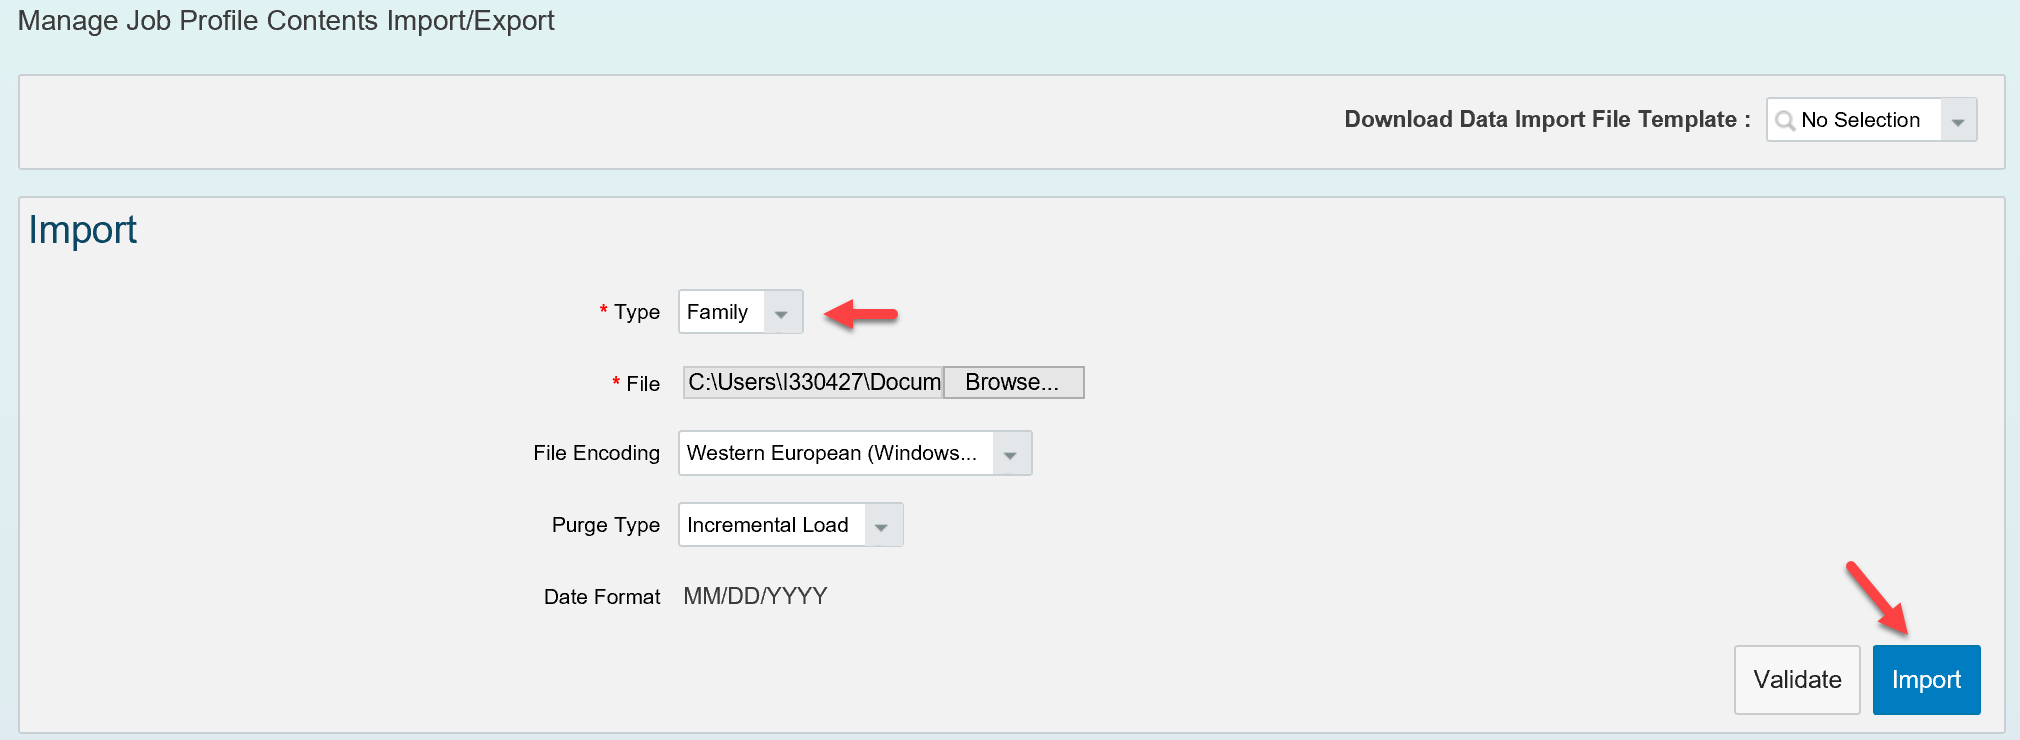Open the Download Data Import File Template dropdown
2020x740 pixels.
coord(1871,120)
